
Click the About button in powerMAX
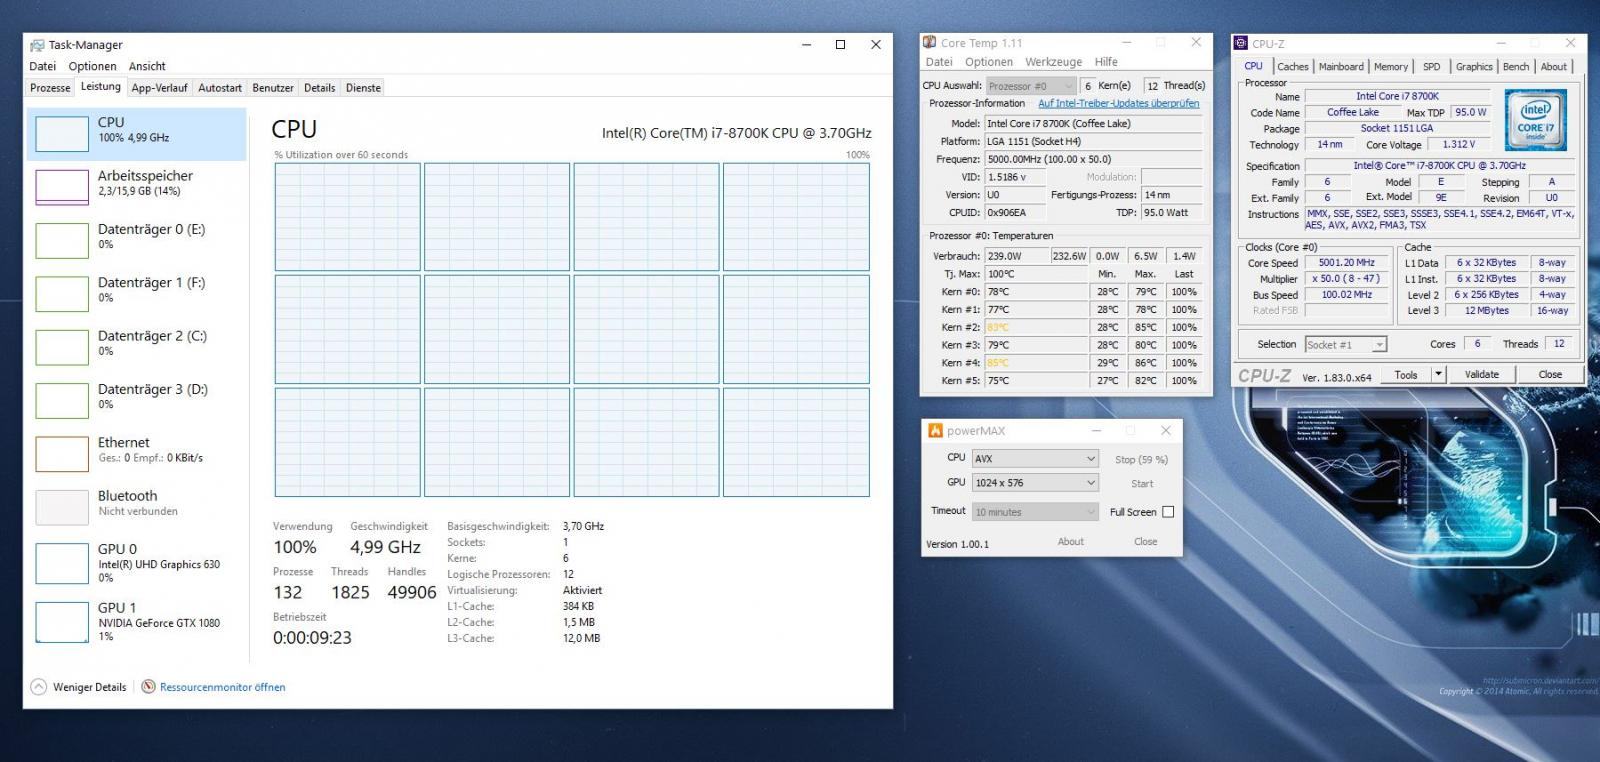point(1070,542)
